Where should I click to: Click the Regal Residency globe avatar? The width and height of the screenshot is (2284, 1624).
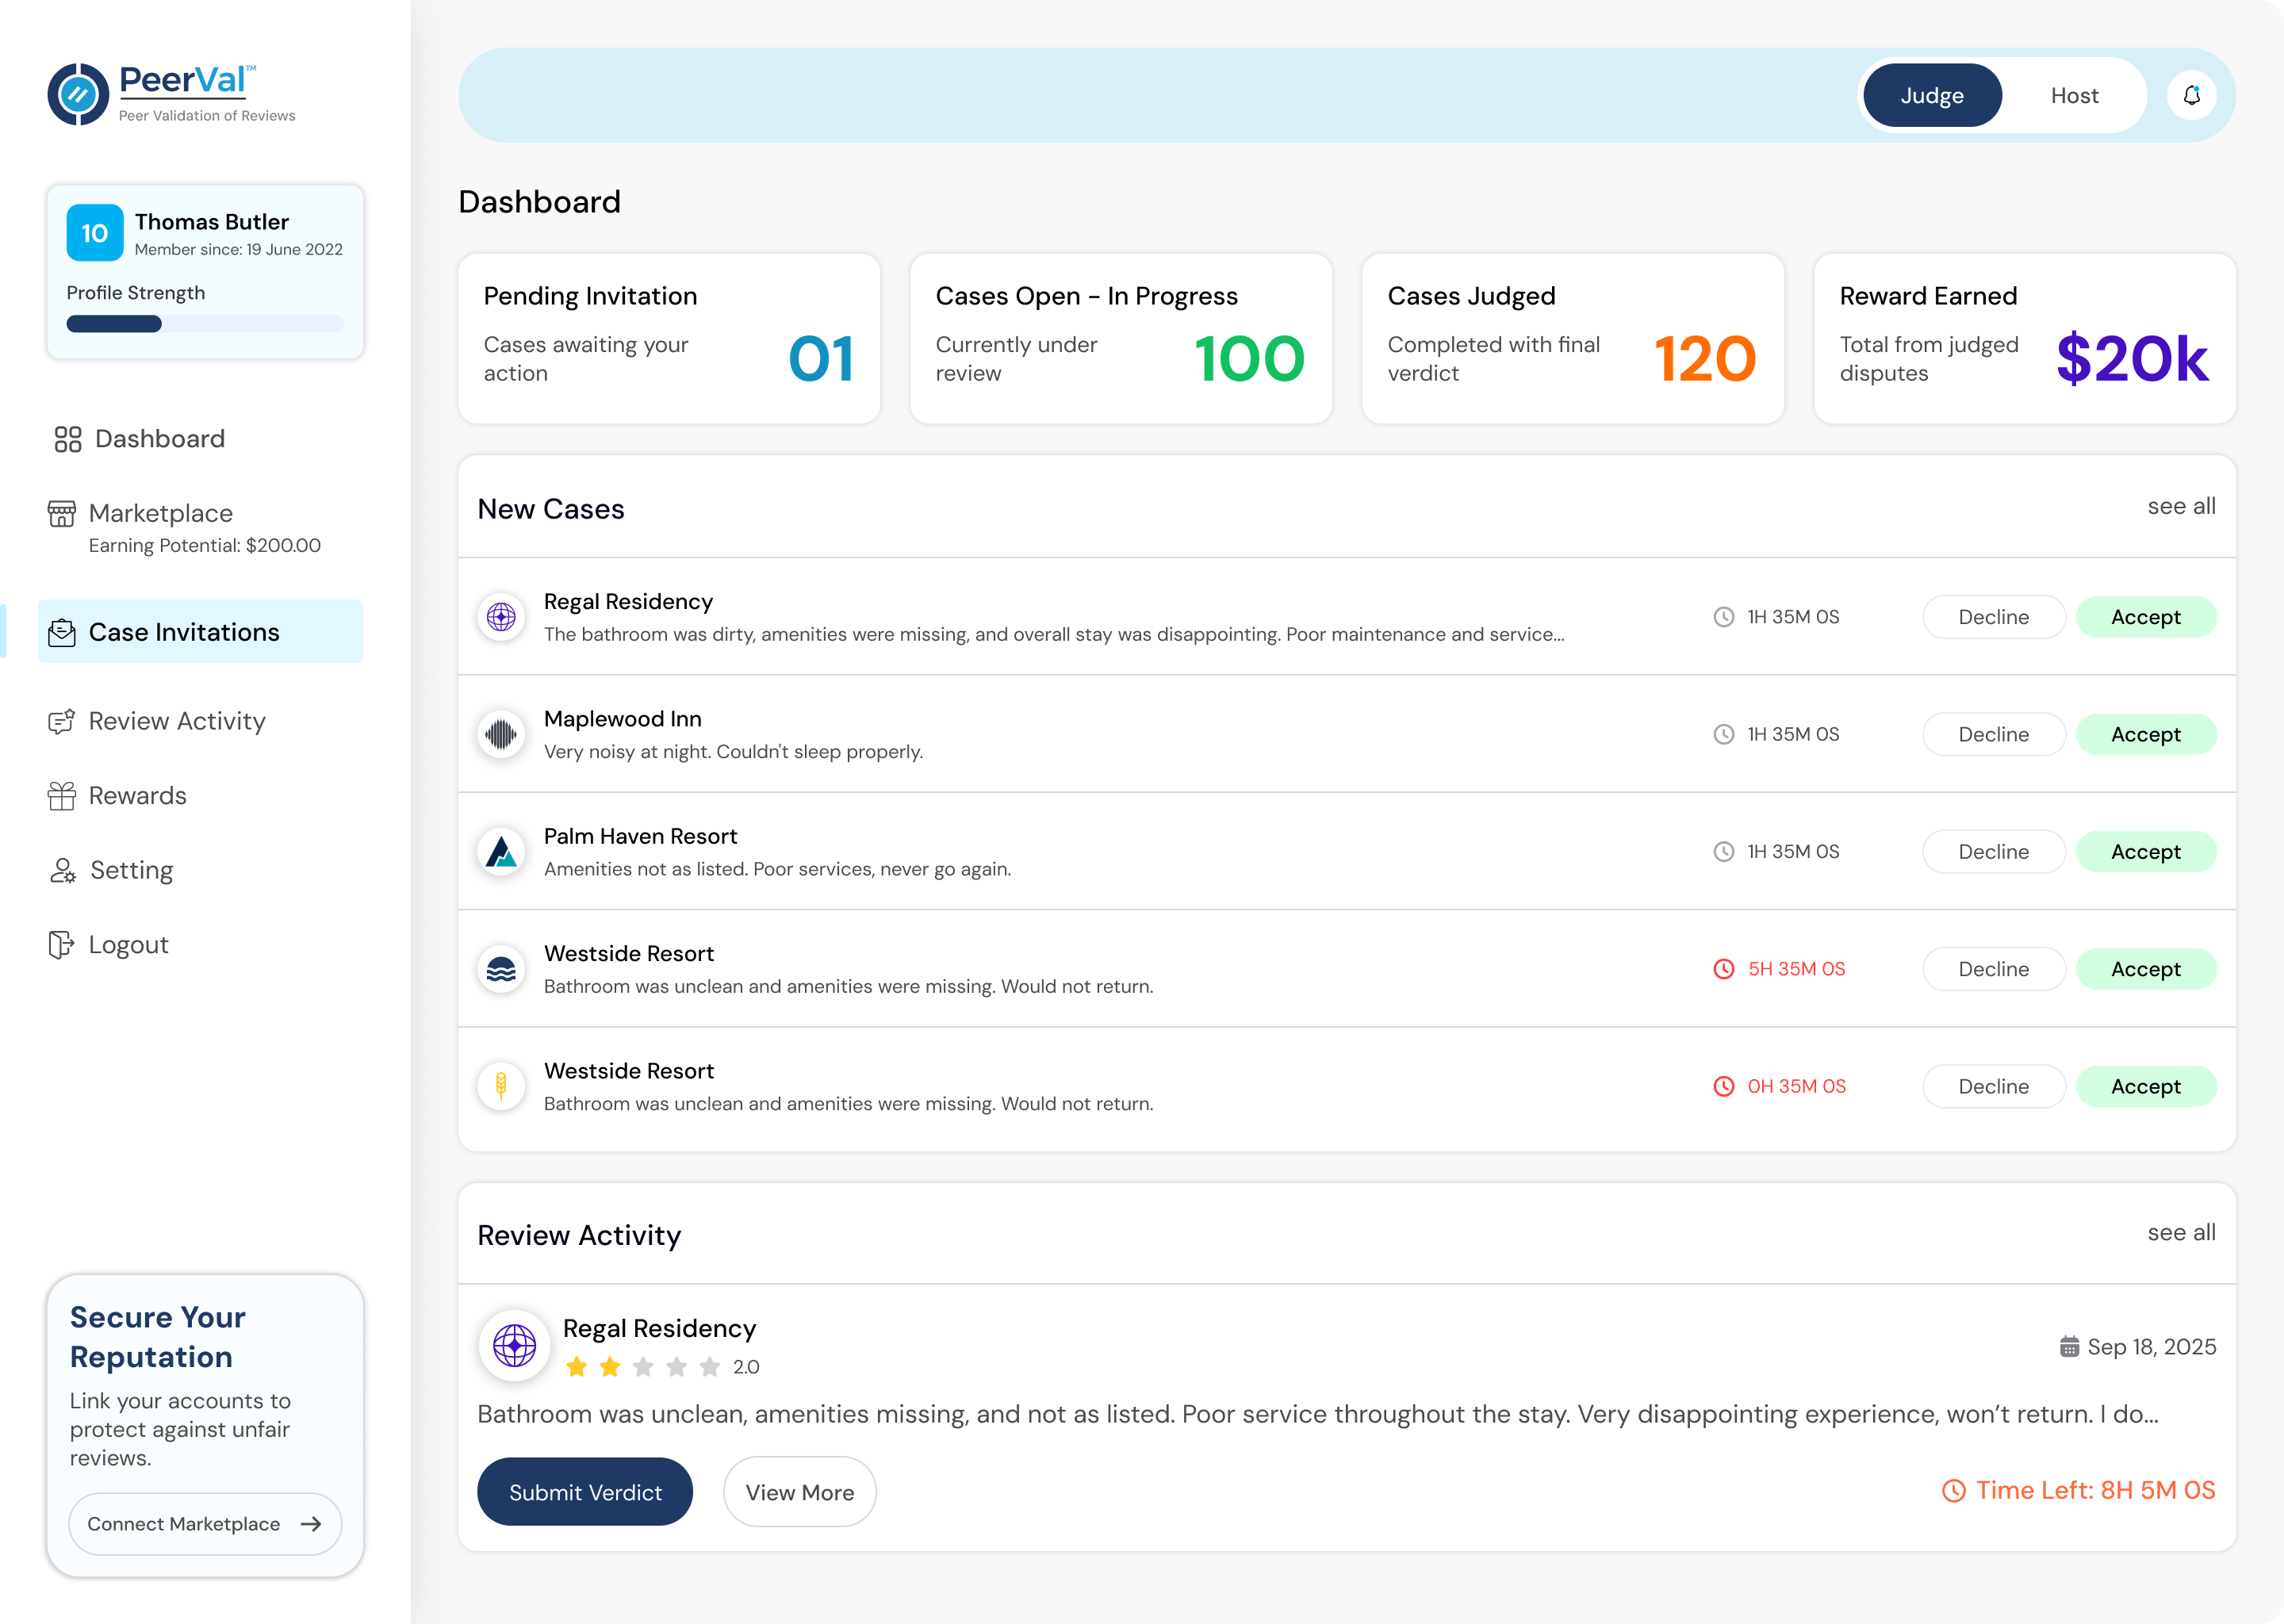[501, 617]
